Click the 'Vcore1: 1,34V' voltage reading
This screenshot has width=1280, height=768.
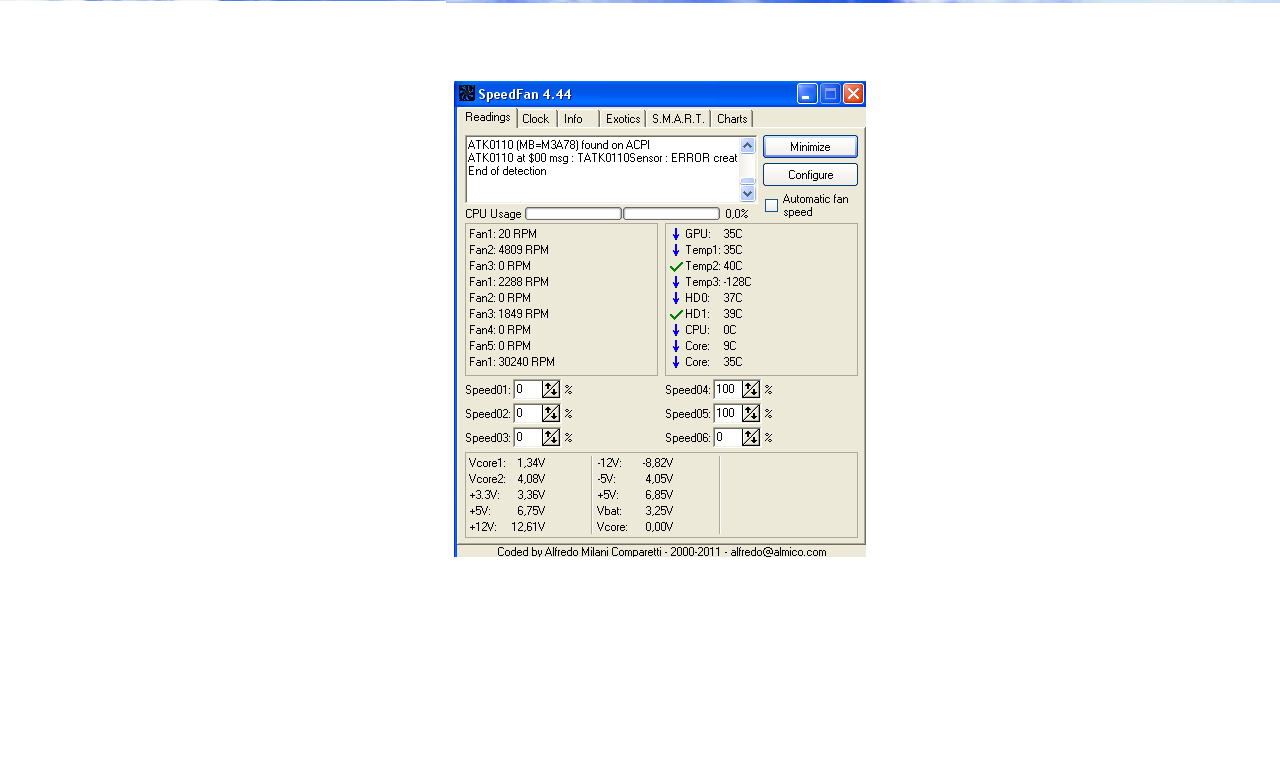[507, 463]
